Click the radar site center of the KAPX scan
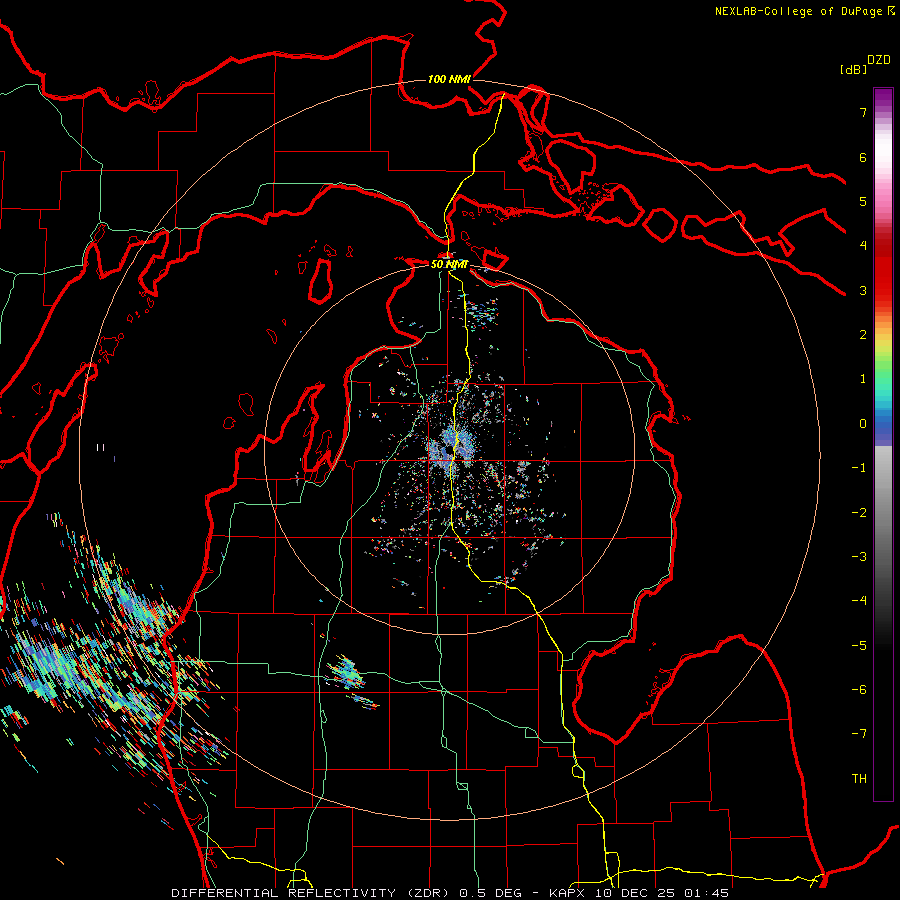The image size is (900, 900). click(450, 449)
